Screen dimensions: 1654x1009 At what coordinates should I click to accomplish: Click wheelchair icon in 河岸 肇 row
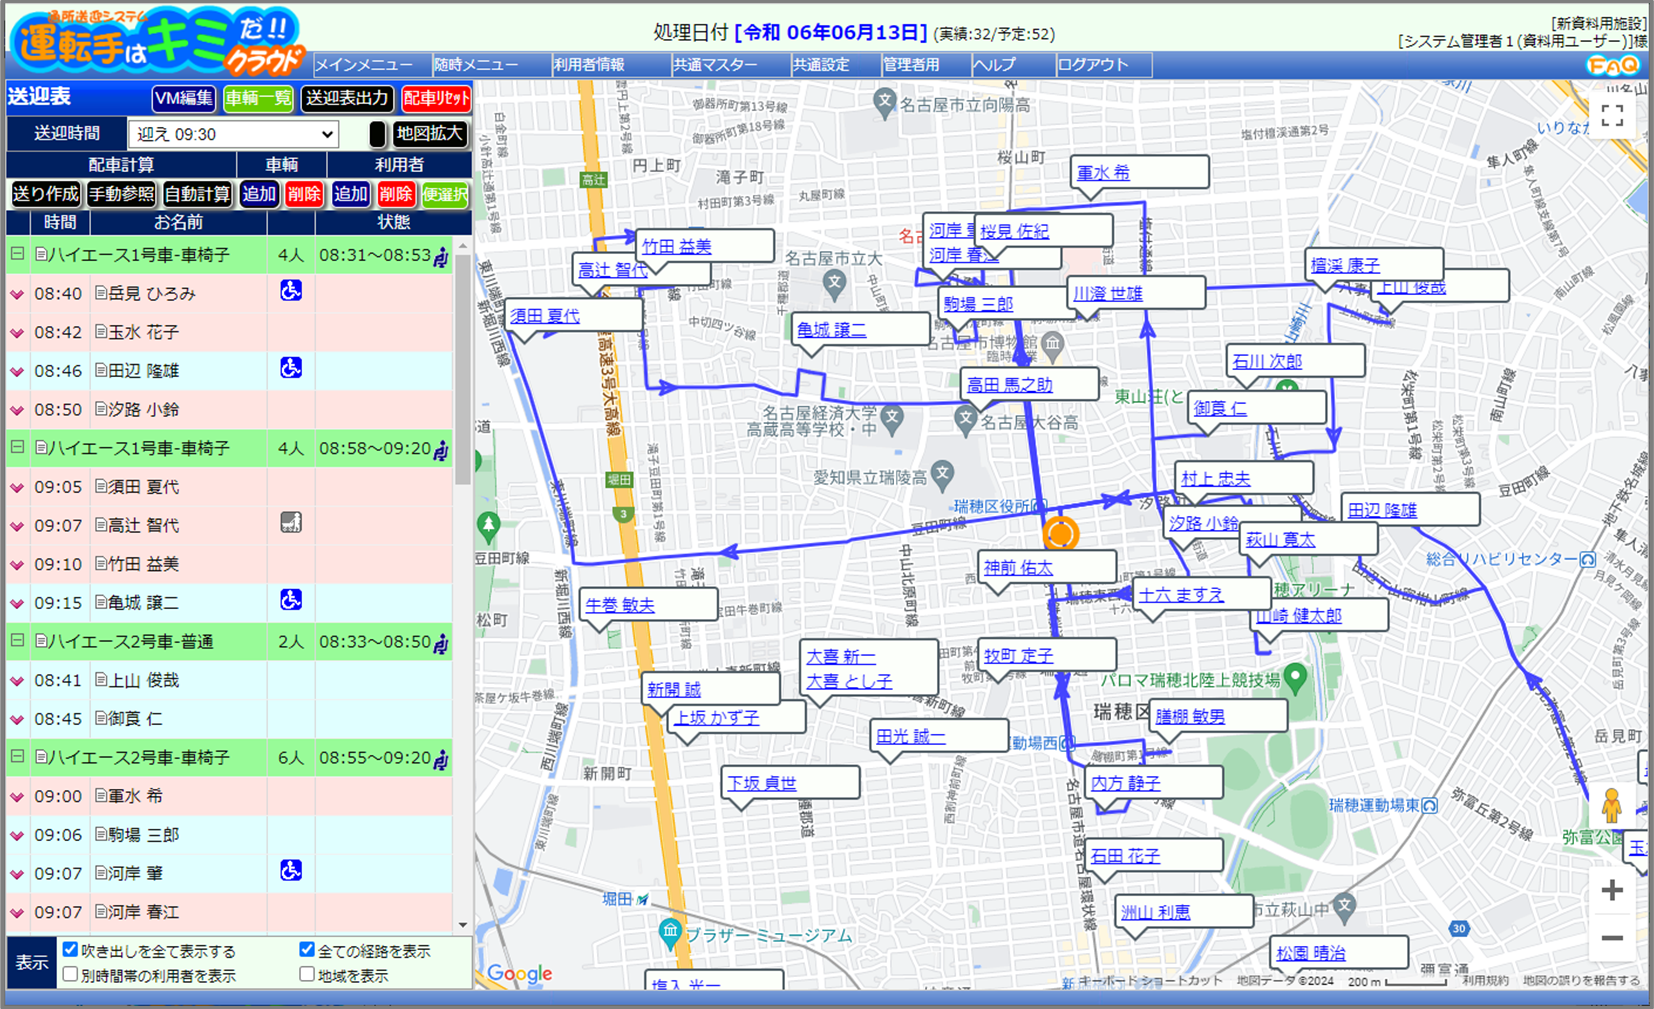[x=291, y=870]
